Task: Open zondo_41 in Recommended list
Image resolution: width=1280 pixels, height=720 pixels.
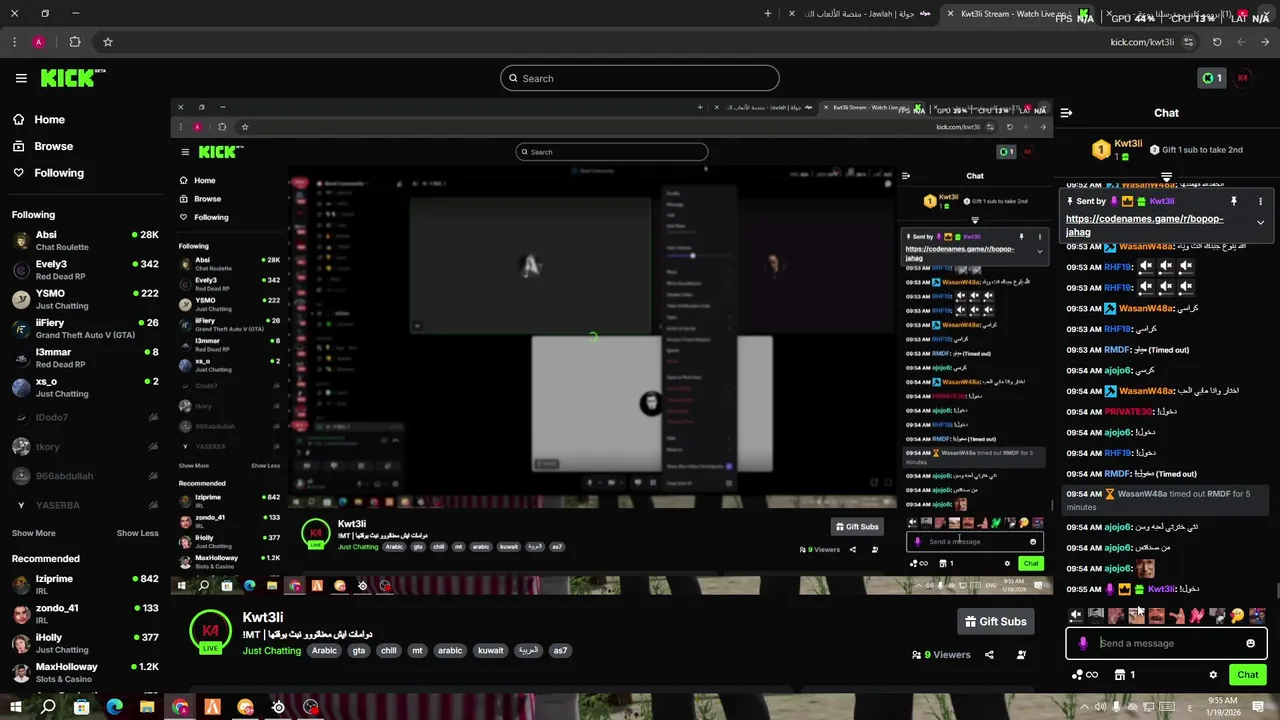Action: [x=85, y=613]
